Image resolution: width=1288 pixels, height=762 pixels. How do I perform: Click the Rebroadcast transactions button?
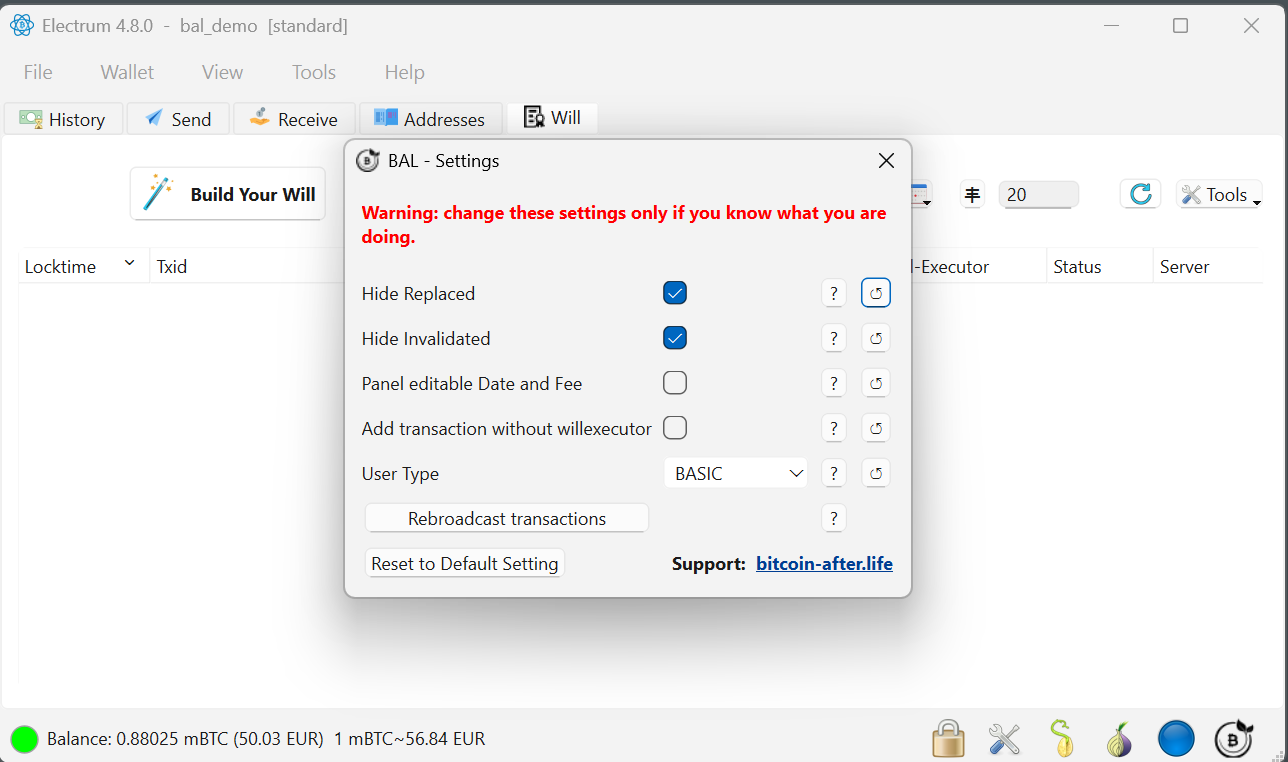point(507,518)
